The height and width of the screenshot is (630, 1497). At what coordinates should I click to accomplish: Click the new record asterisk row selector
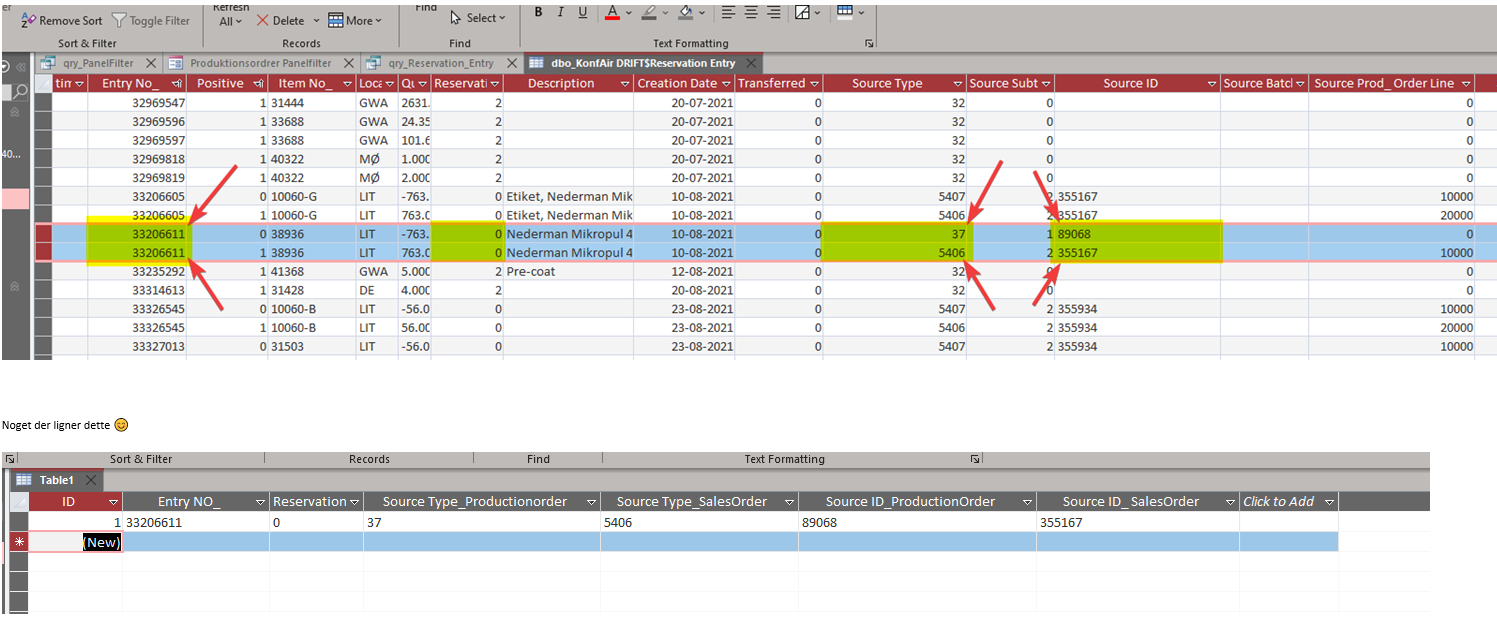click(19, 542)
